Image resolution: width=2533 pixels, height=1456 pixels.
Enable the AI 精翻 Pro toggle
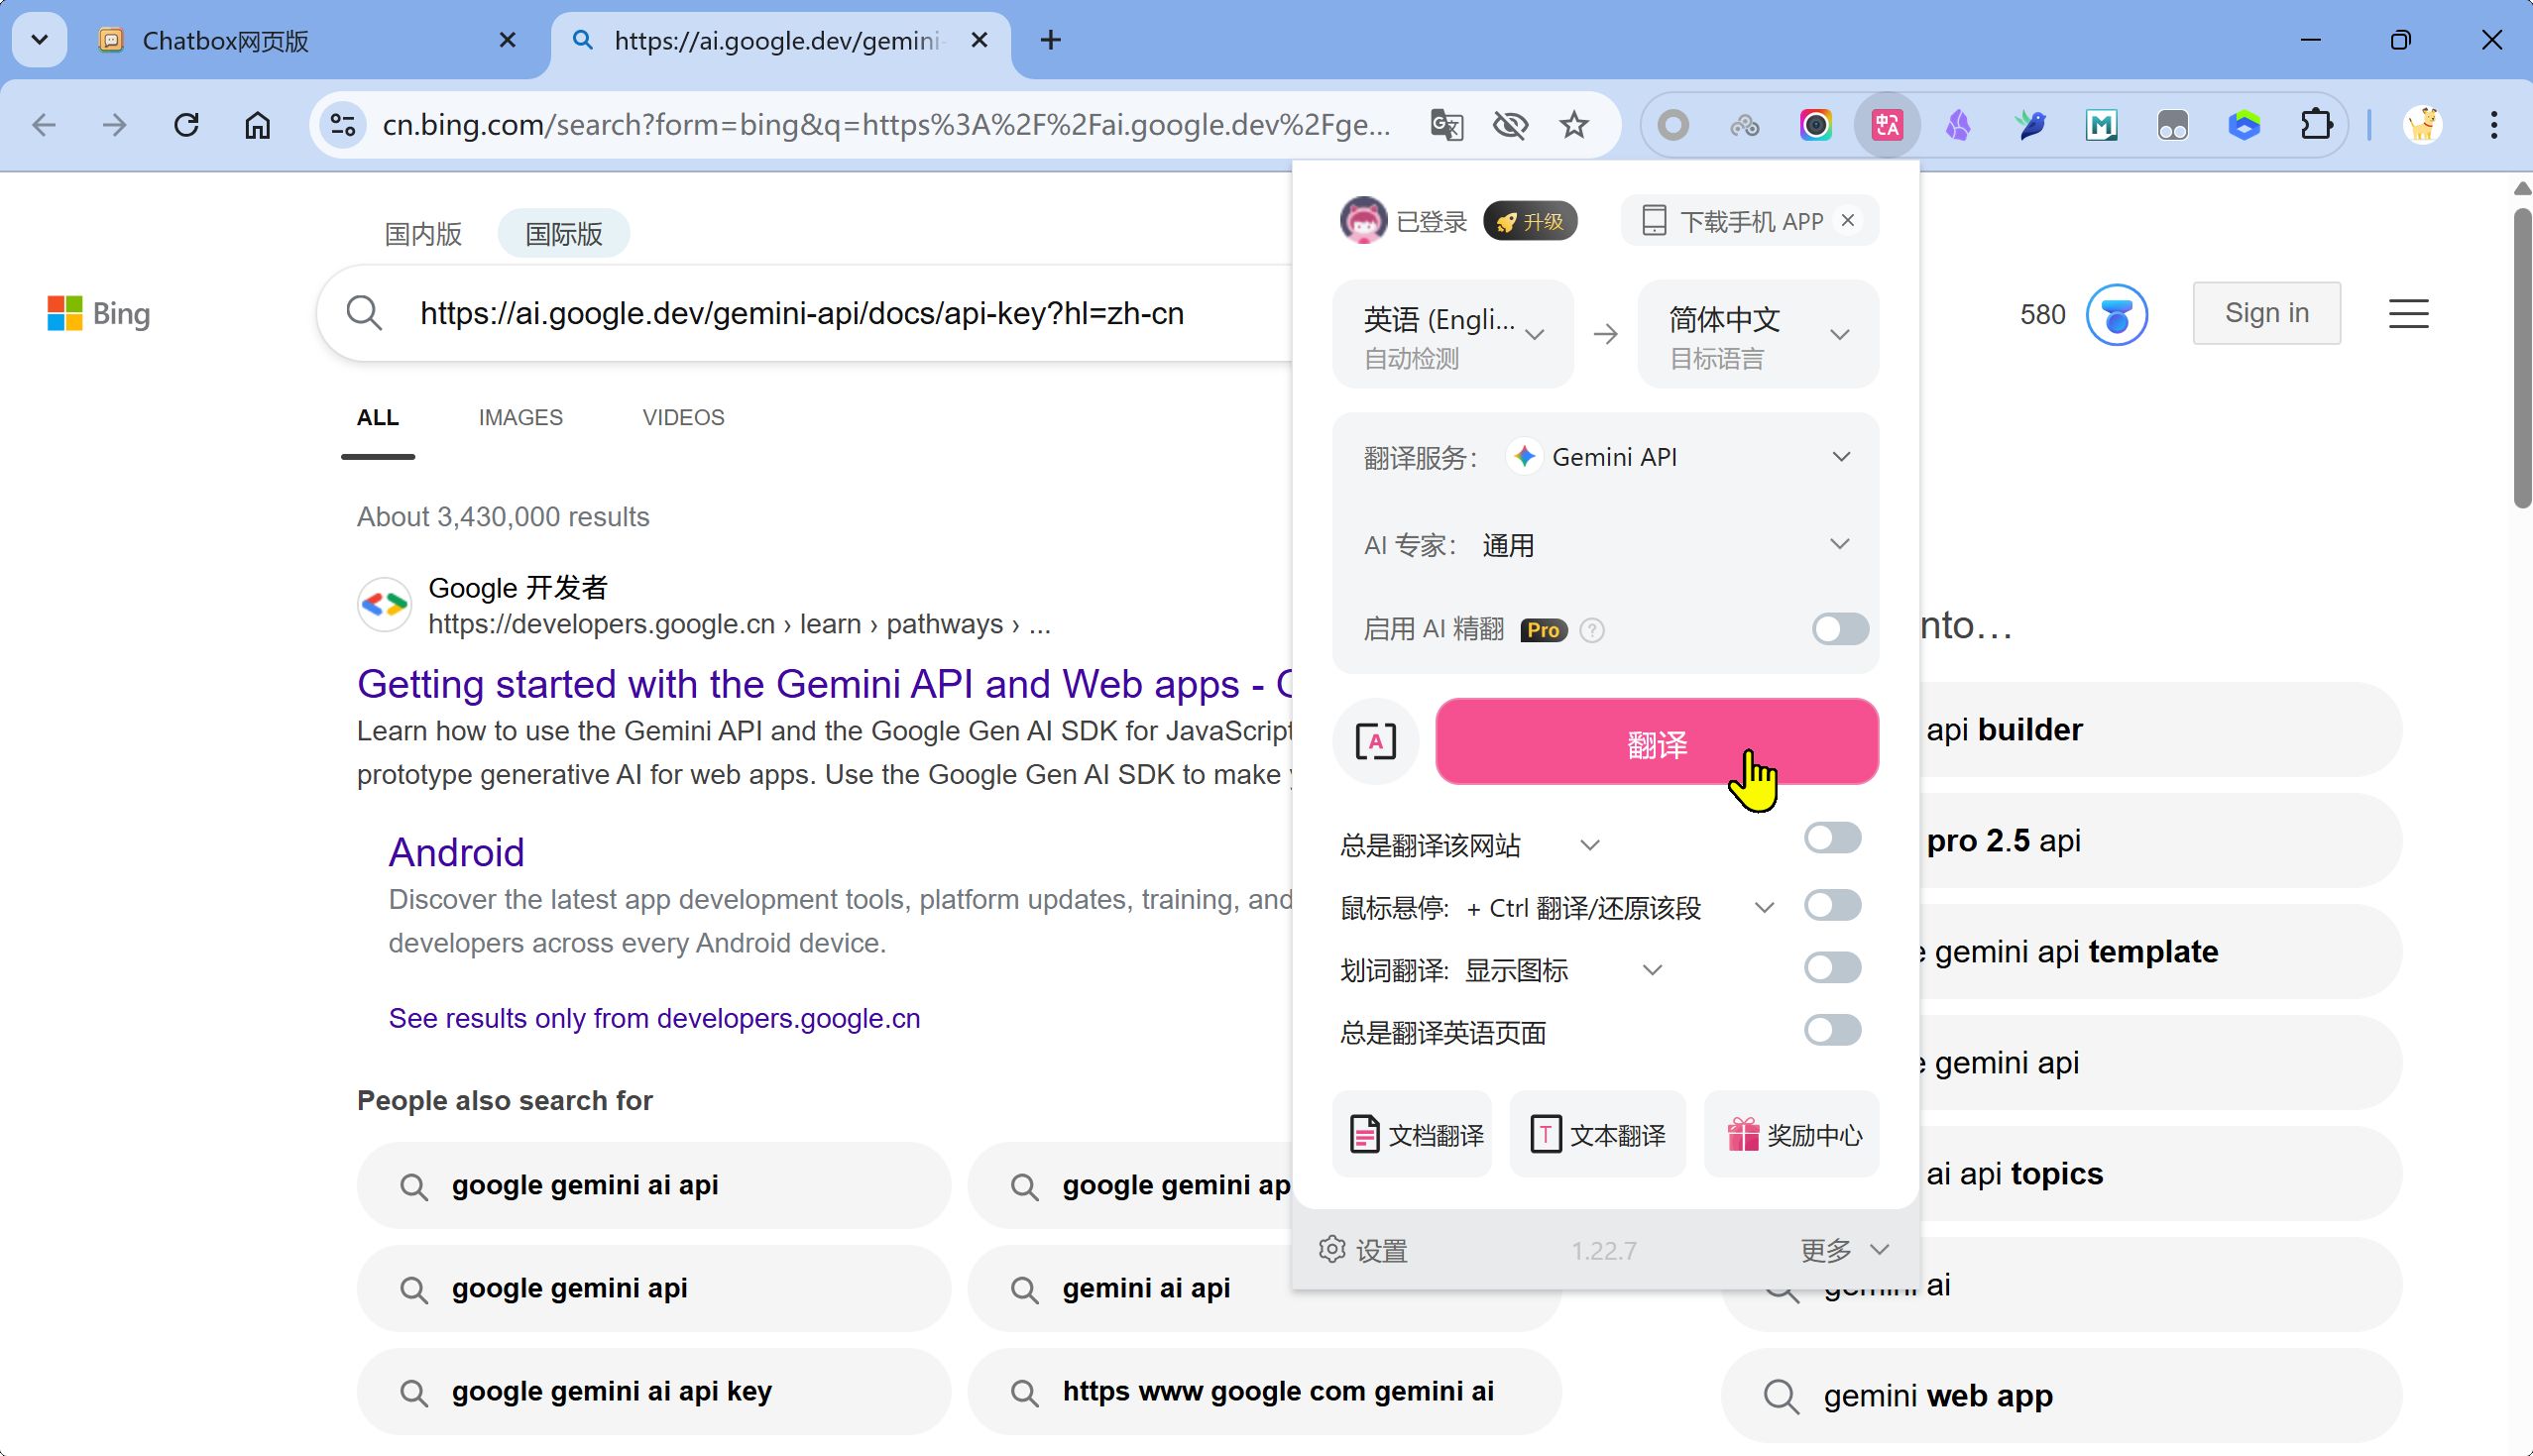pyautogui.click(x=1839, y=629)
